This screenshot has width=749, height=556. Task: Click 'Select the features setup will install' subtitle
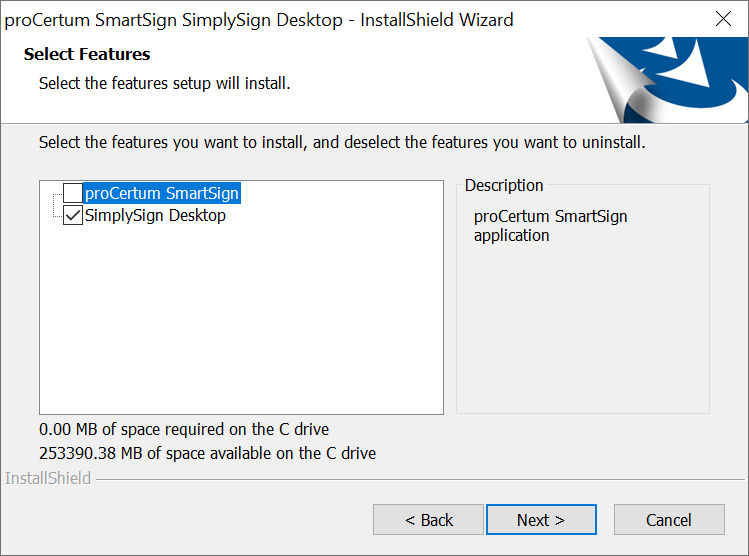(x=165, y=83)
